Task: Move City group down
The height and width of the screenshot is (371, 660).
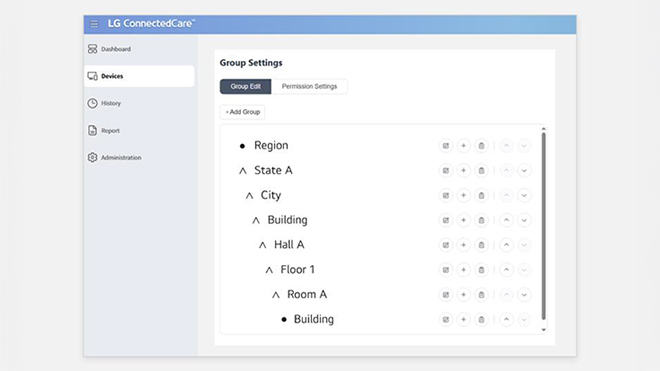Action: tap(524, 195)
